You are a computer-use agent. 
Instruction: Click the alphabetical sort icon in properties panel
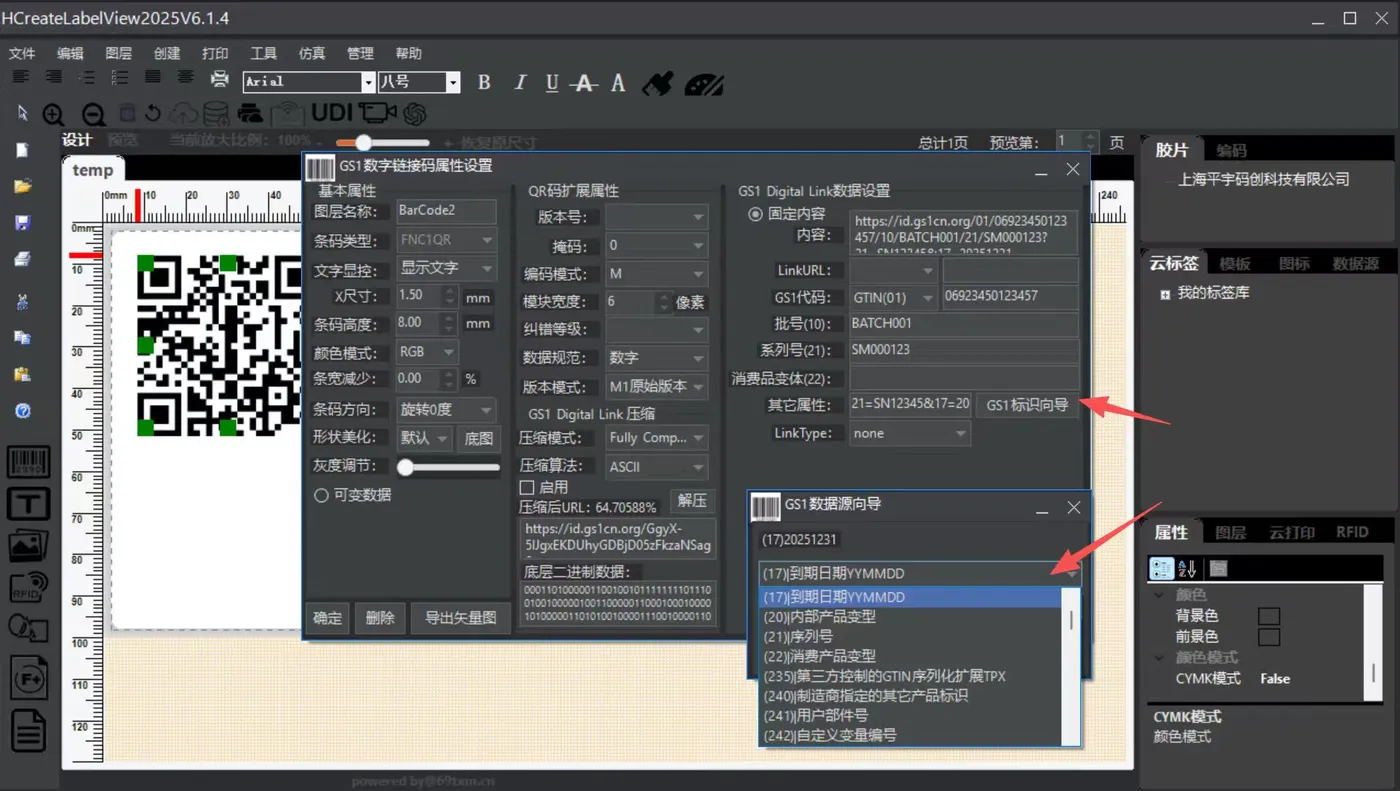click(x=1187, y=569)
